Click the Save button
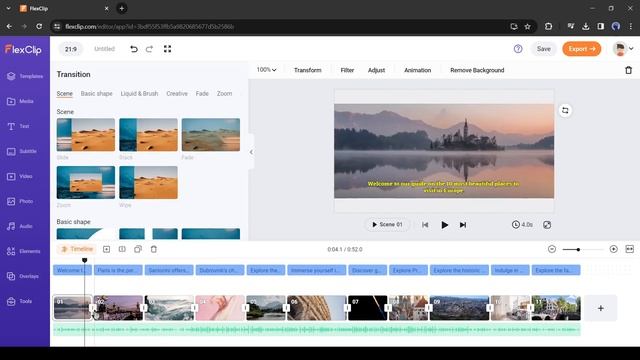 click(x=544, y=49)
